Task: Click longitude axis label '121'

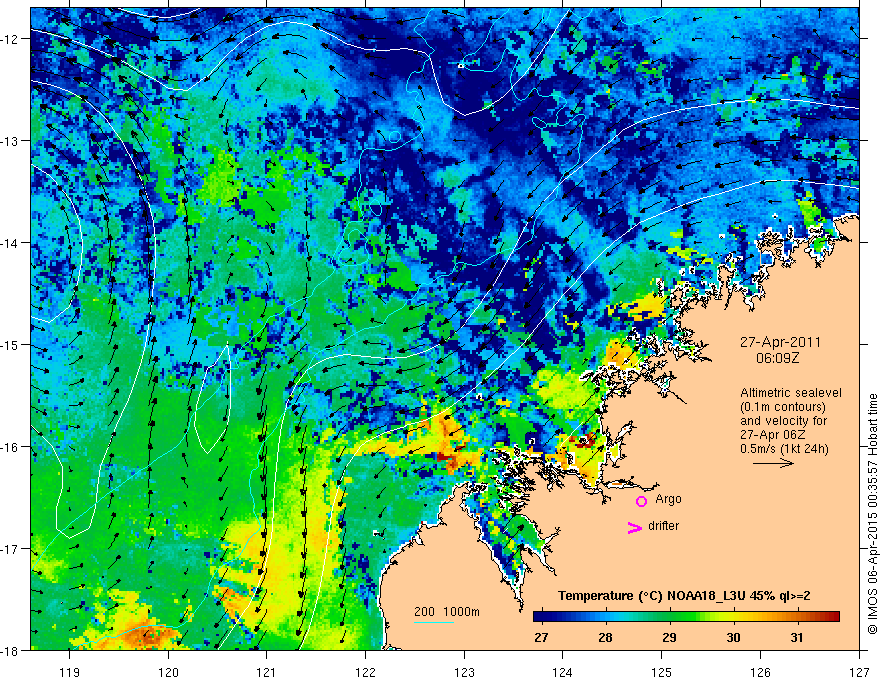Action: [267, 672]
